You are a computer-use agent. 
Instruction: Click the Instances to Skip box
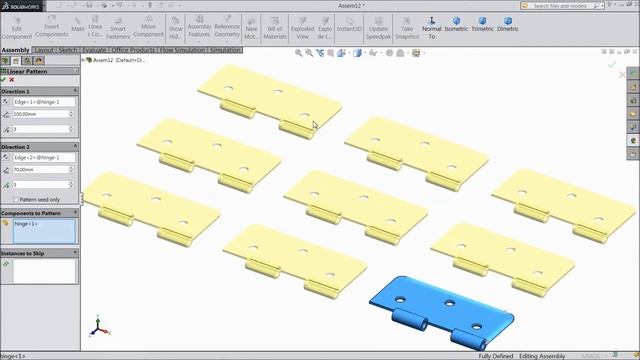[x=44, y=271]
